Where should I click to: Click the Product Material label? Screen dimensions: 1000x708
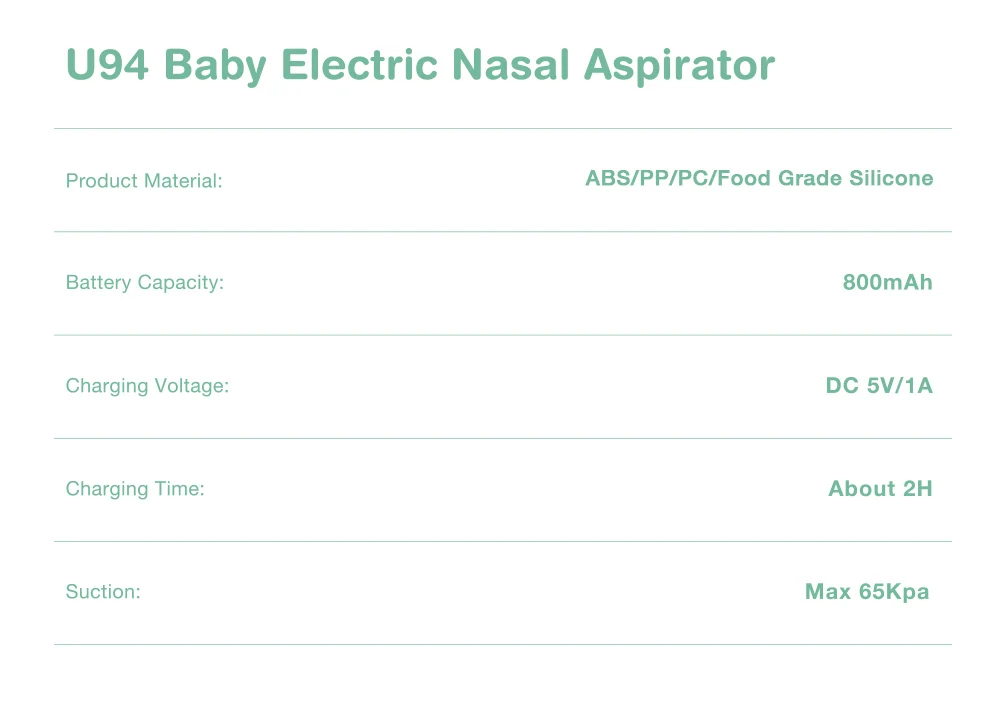[x=144, y=181]
